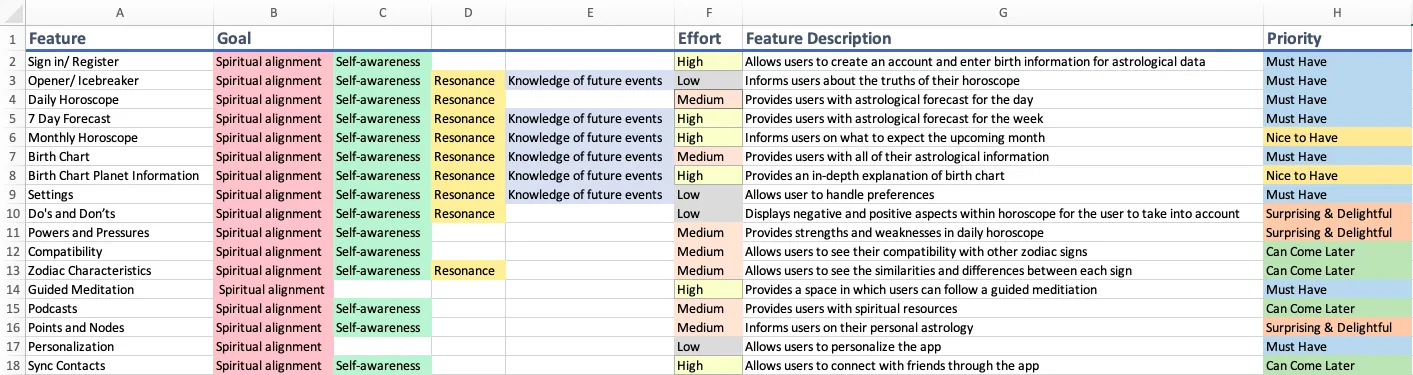Select the 'Do's and Don'ts' cell
This screenshot has width=1413, height=375.
point(119,214)
